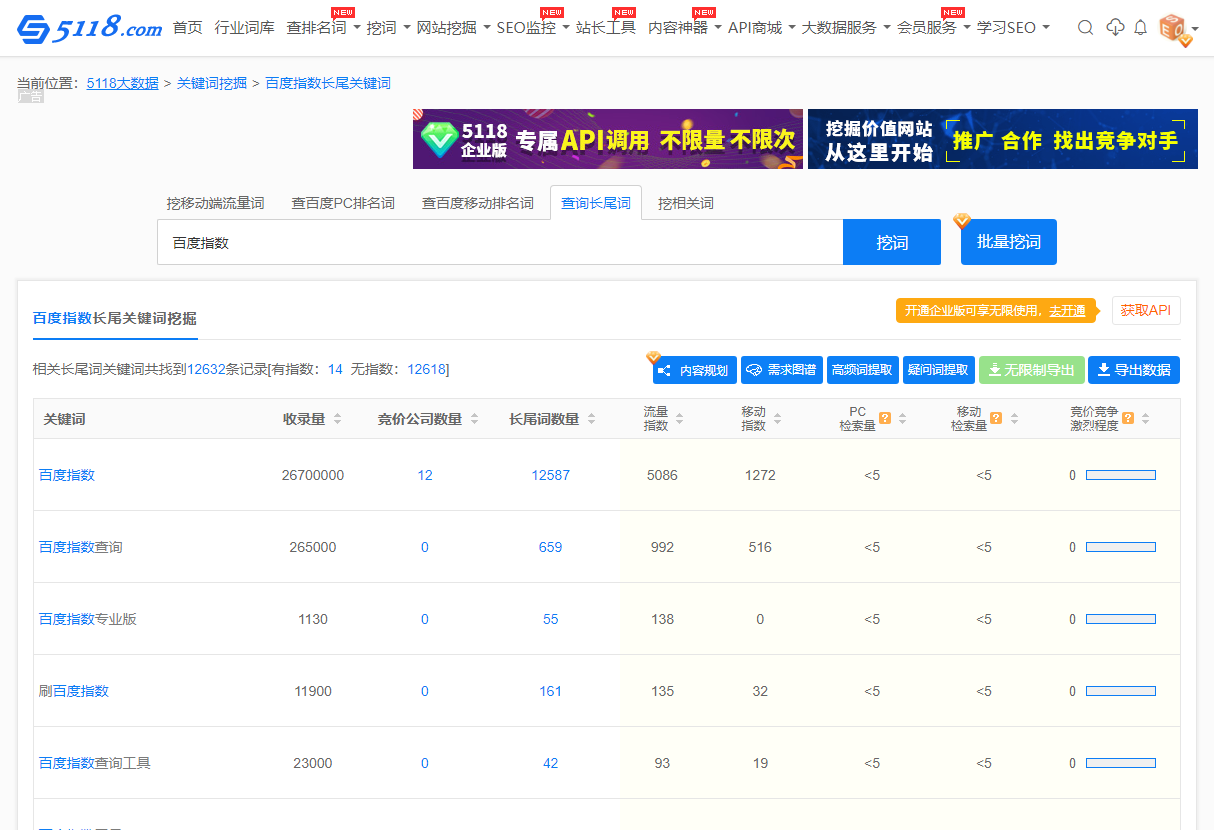This screenshot has height=830, width=1214.
Task: Click the bidding company count 12
Action: pyautogui.click(x=425, y=475)
